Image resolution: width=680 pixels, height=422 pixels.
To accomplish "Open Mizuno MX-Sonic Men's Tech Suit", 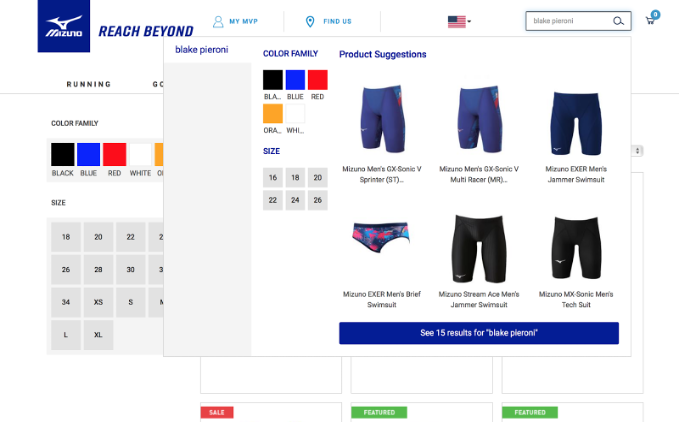I will 576,299.
